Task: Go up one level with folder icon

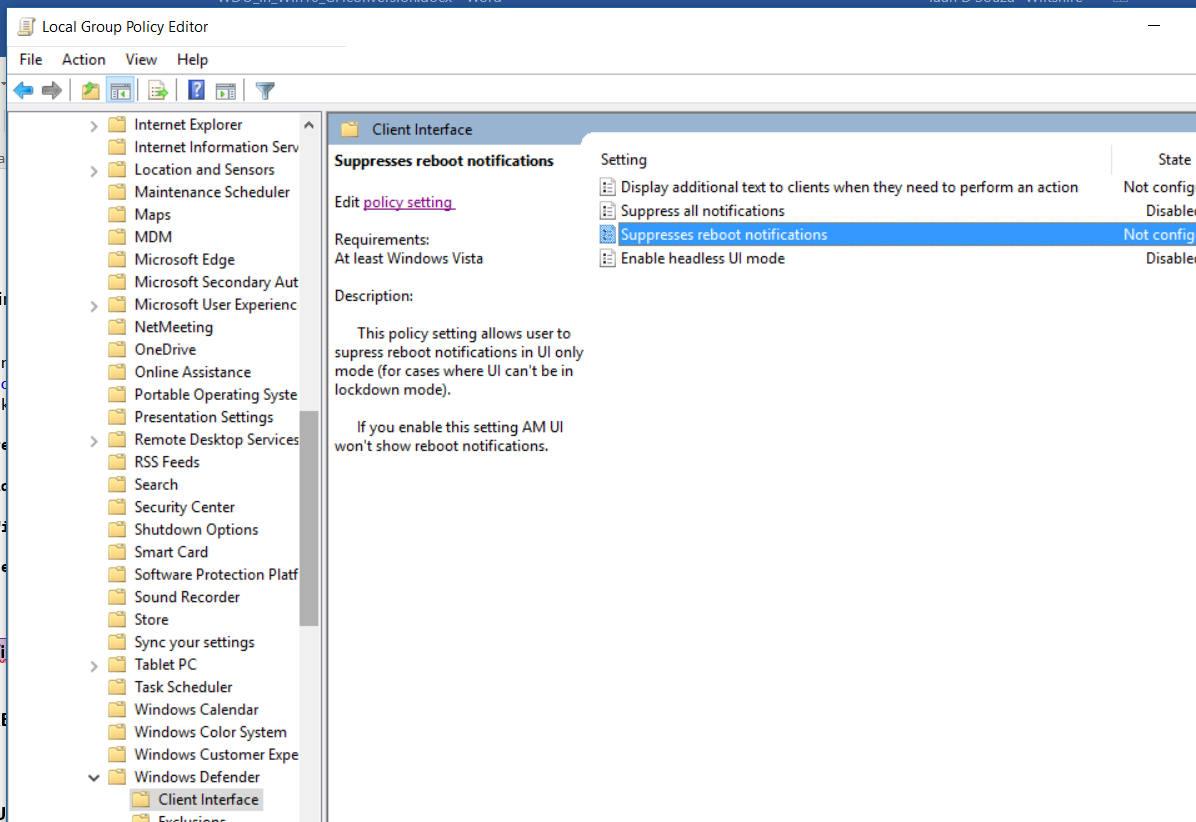Action: pos(91,91)
